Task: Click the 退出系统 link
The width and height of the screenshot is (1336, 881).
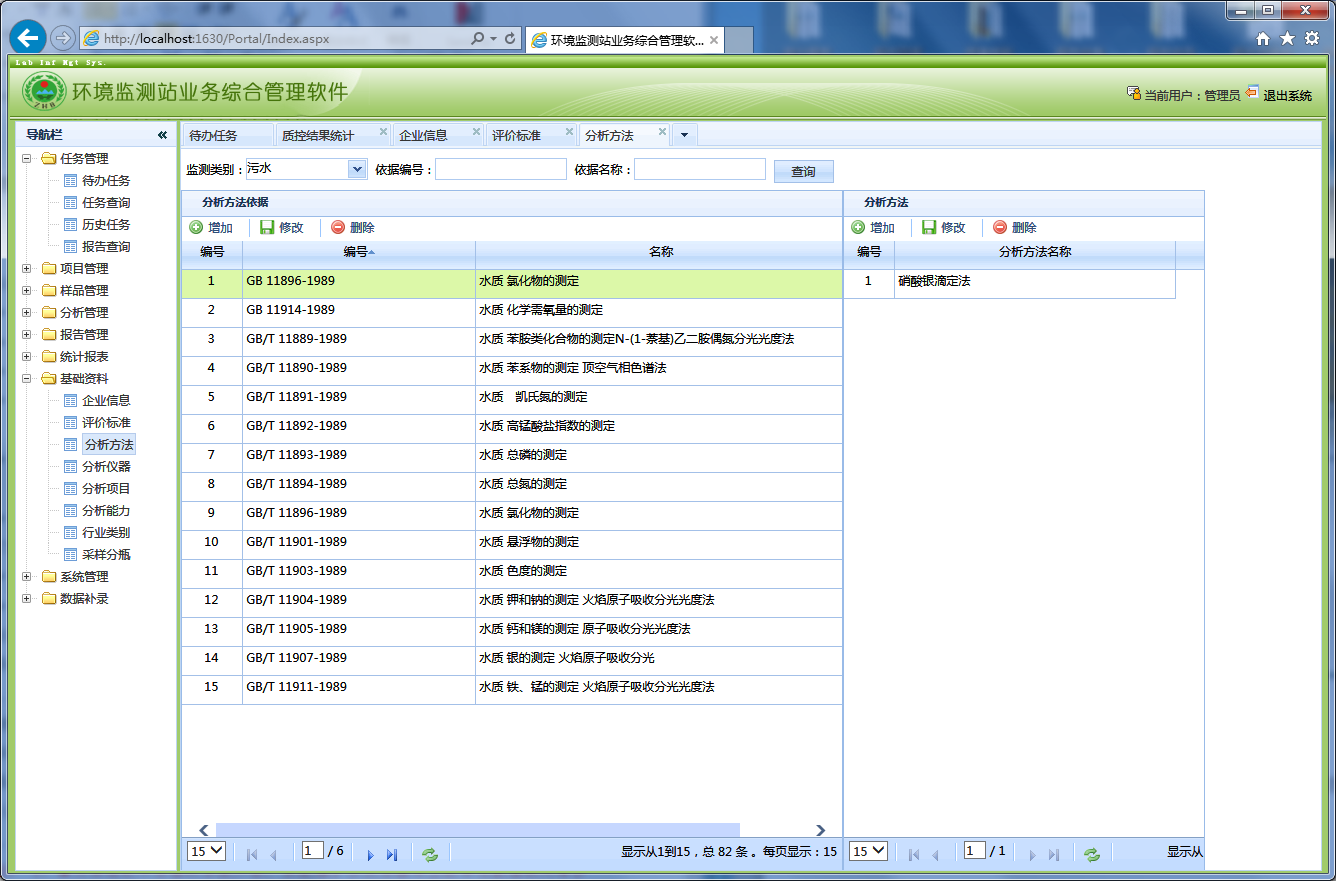Action: (1286, 95)
